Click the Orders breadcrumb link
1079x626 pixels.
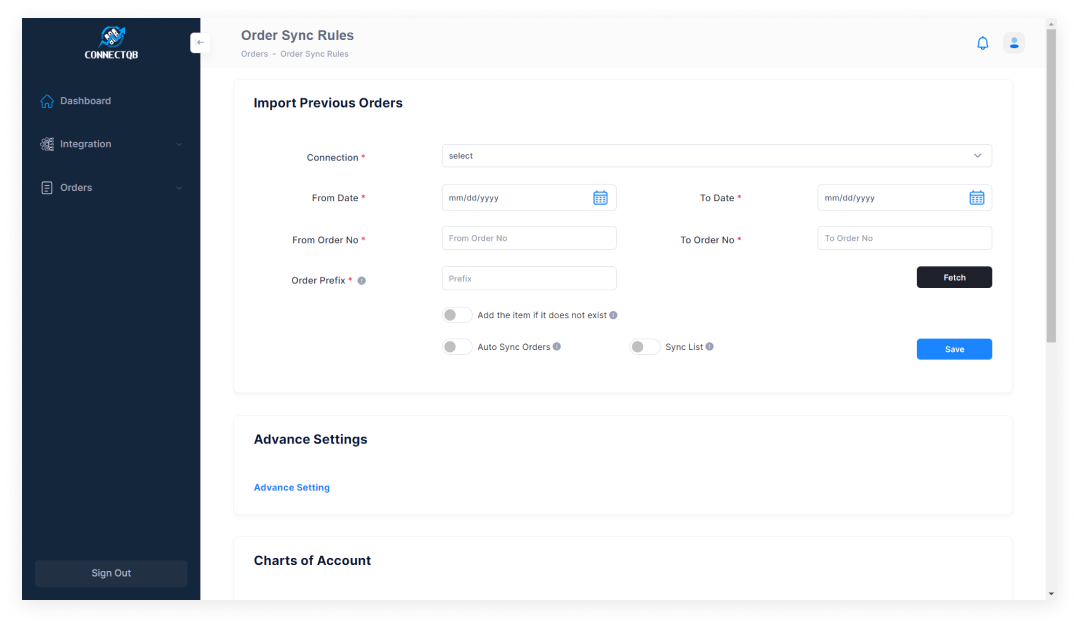click(x=254, y=54)
